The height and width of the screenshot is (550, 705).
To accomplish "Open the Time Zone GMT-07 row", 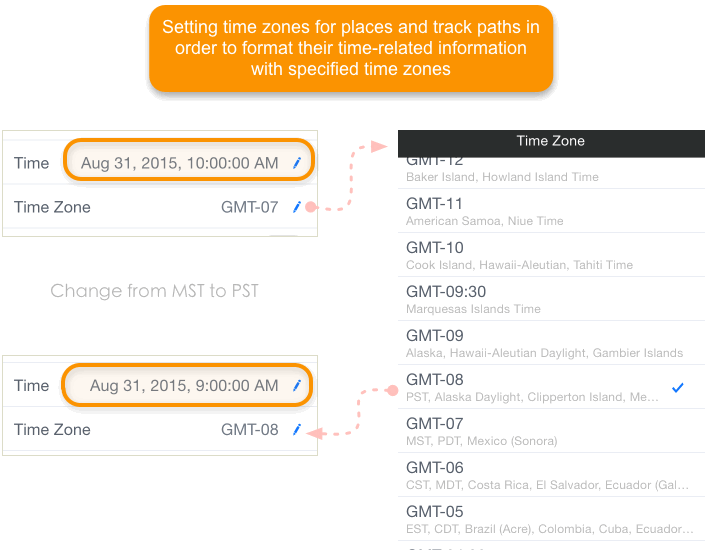I will (160, 207).
